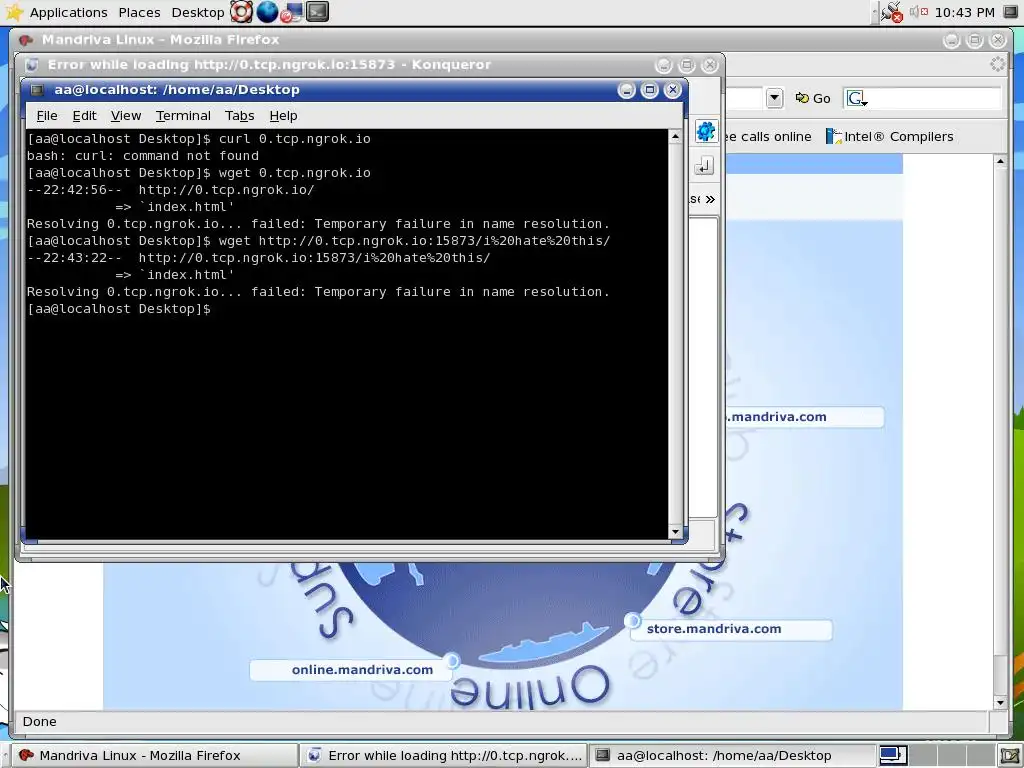The width and height of the screenshot is (1024, 768).
Task: Minimize the terminal window
Action: click(626, 90)
